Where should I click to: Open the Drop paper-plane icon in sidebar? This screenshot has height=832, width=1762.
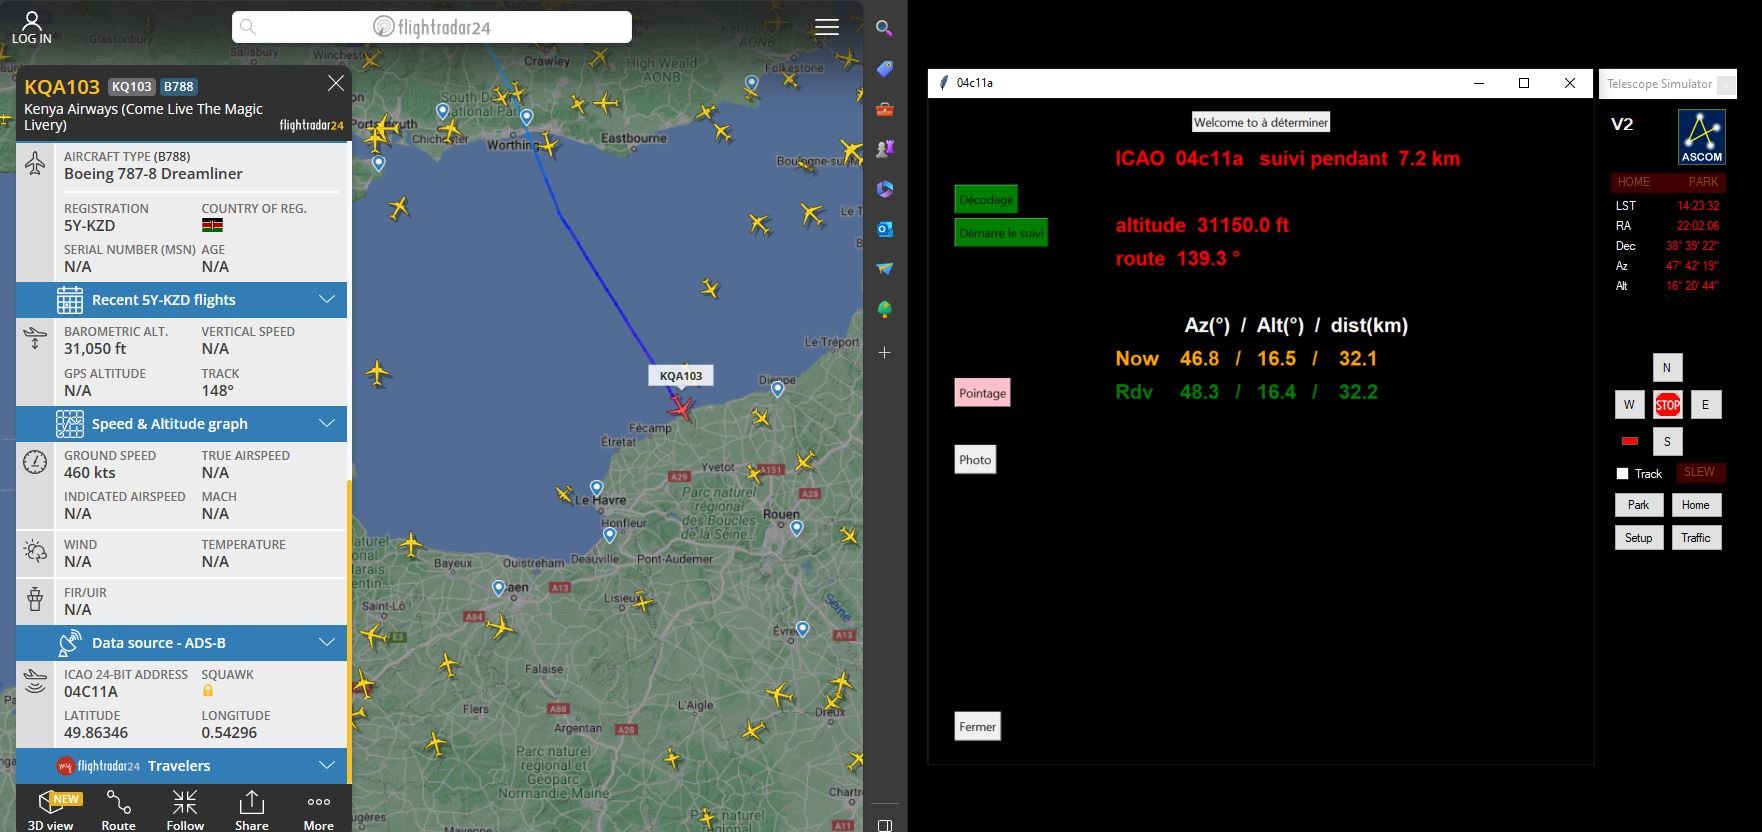(x=884, y=268)
